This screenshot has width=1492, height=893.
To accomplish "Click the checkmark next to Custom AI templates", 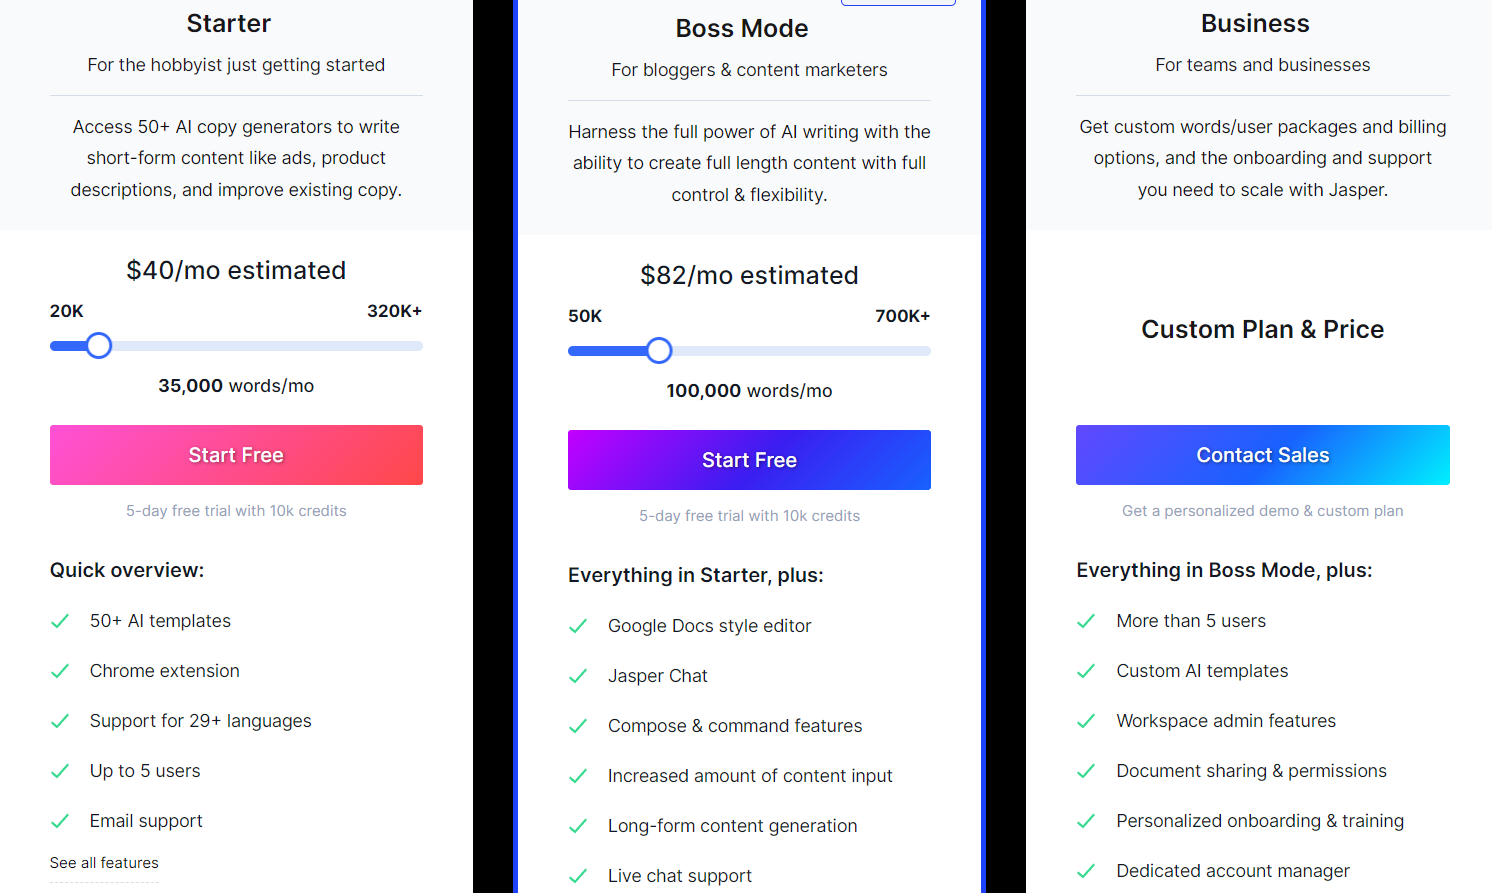I will pyautogui.click(x=1086, y=671).
